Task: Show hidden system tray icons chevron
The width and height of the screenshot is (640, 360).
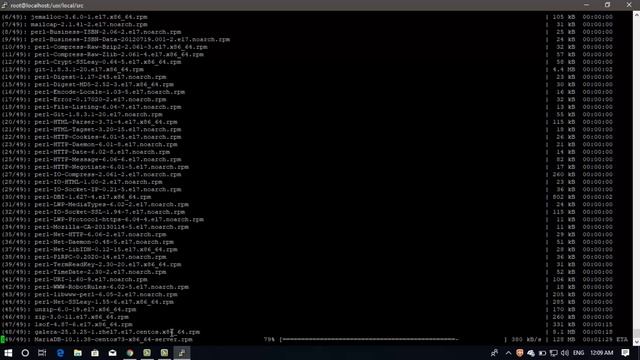Action: click(x=508, y=353)
